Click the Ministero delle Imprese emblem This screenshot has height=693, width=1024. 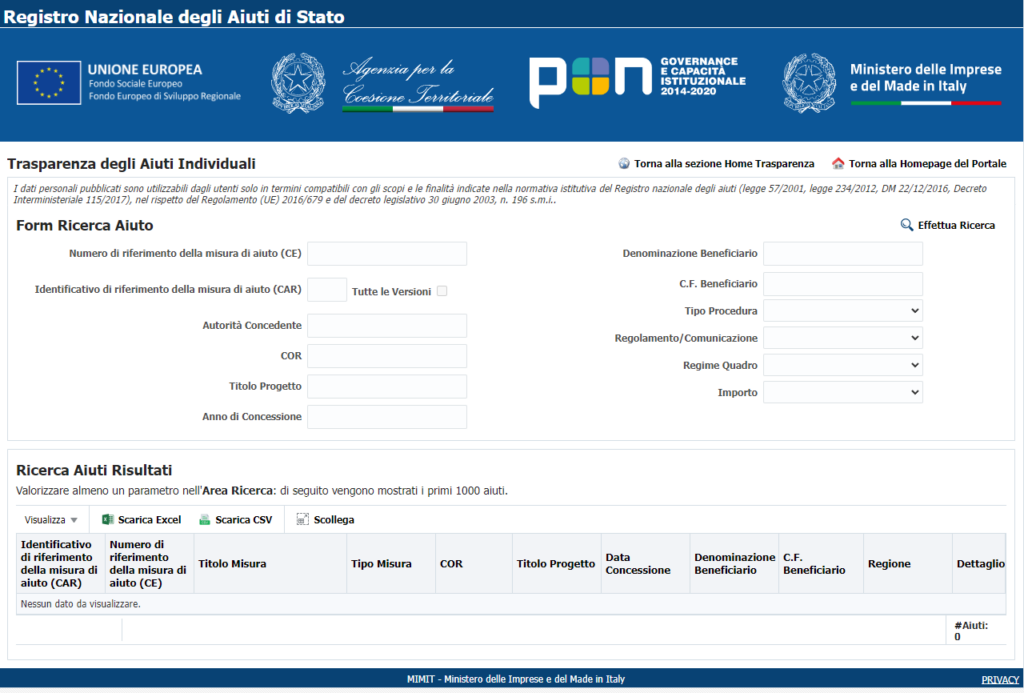(809, 83)
